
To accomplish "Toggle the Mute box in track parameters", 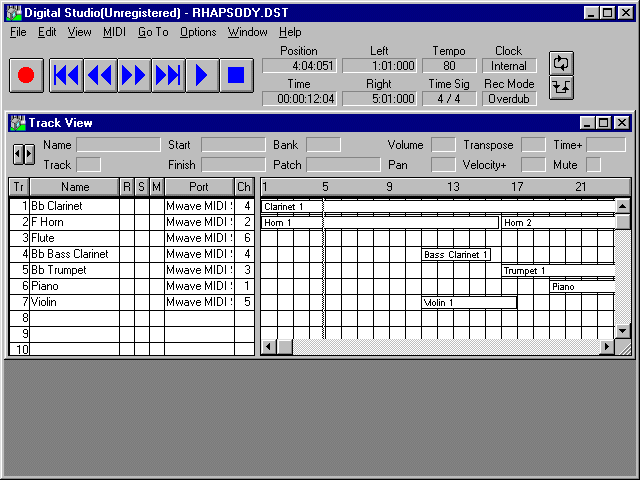I will [593, 165].
